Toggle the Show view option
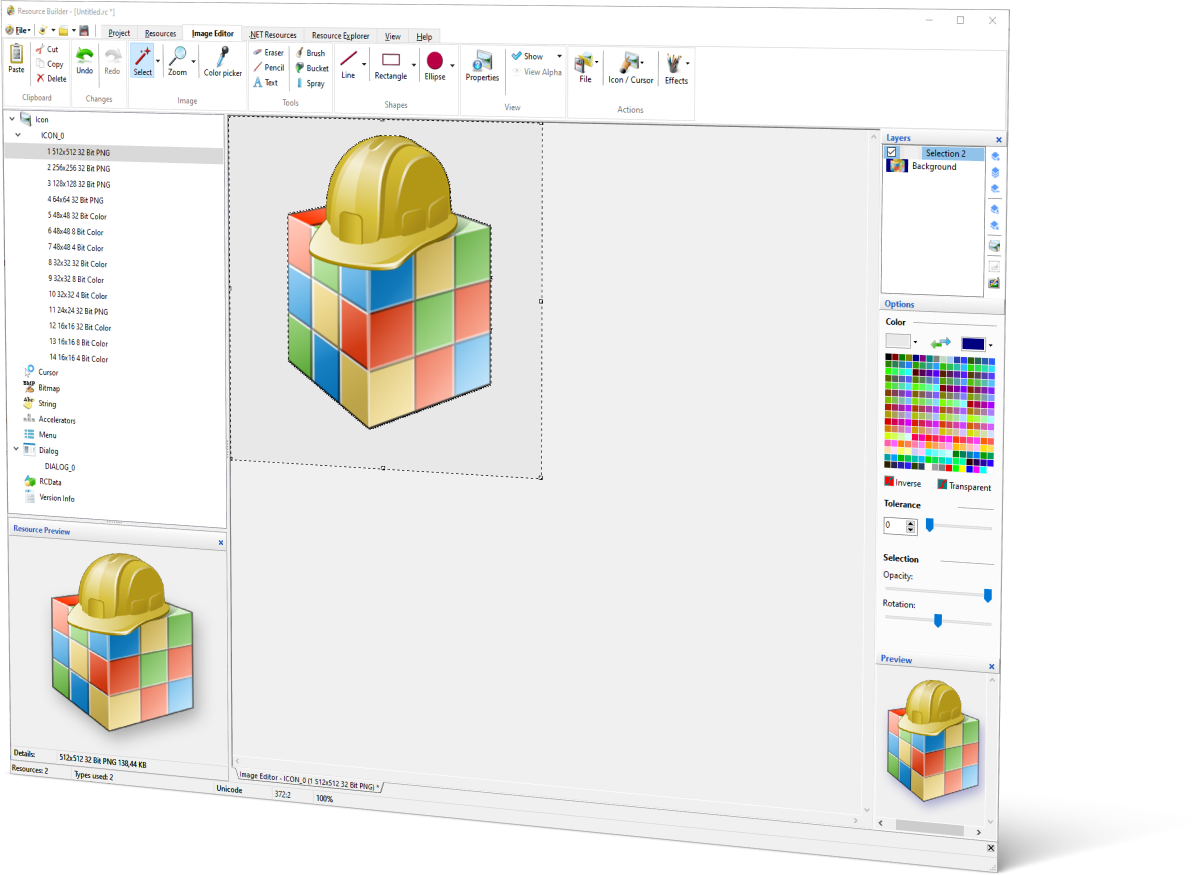The width and height of the screenshot is (1200, 875). pos(527,56)
